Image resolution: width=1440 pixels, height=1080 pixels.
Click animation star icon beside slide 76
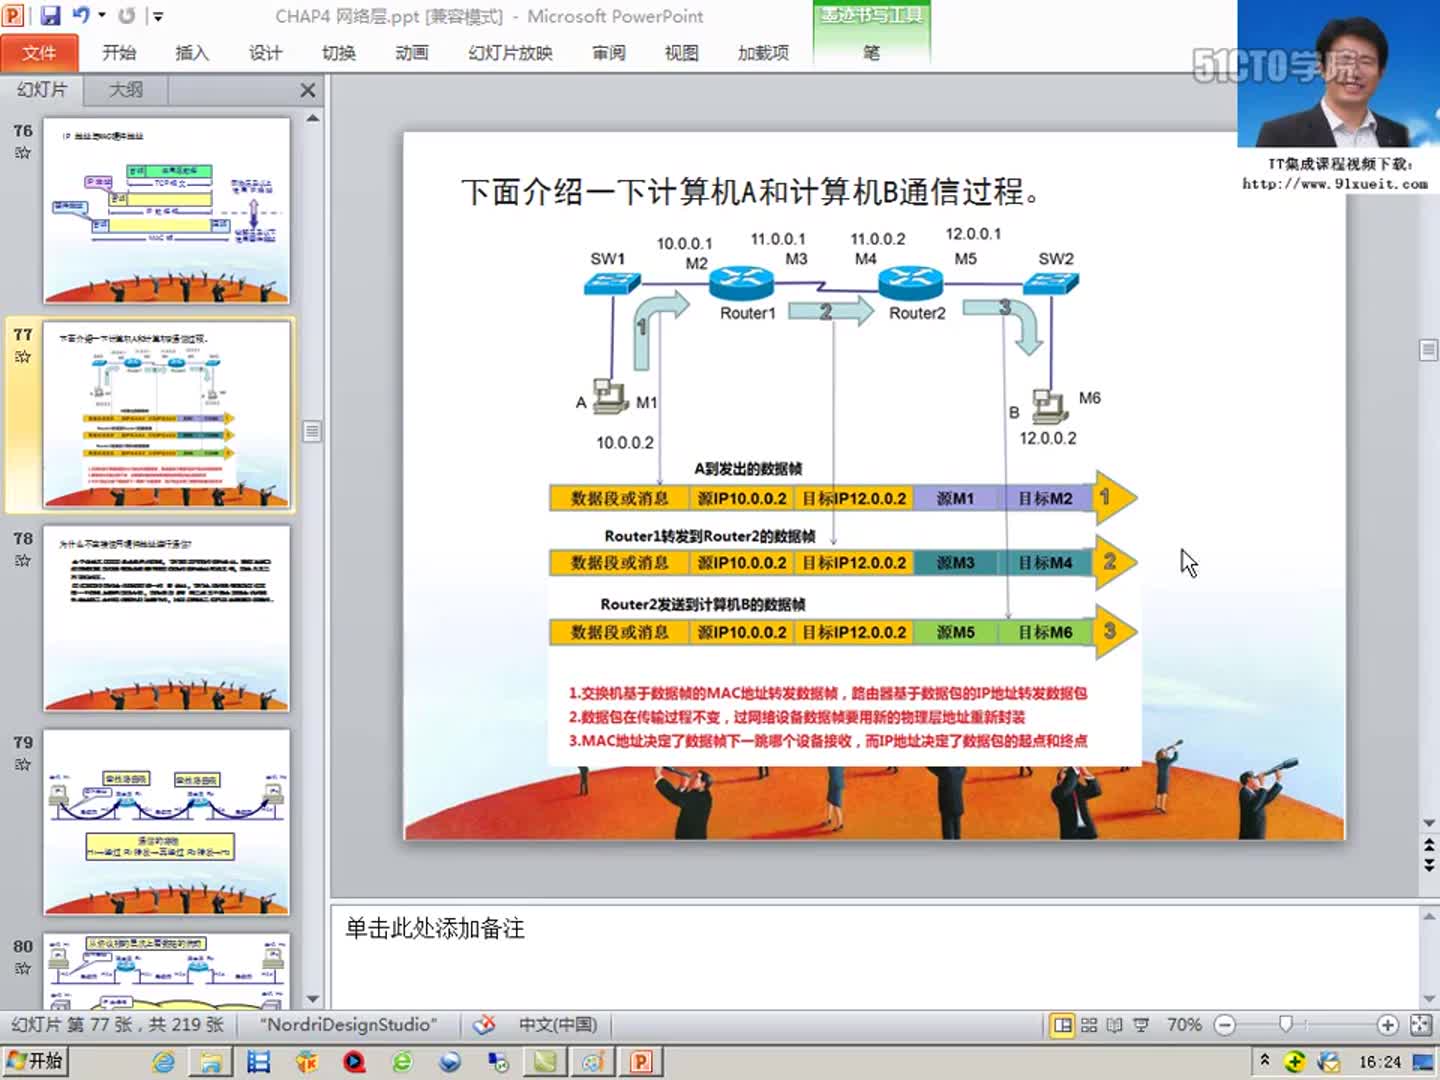click(x=23, y=153)
